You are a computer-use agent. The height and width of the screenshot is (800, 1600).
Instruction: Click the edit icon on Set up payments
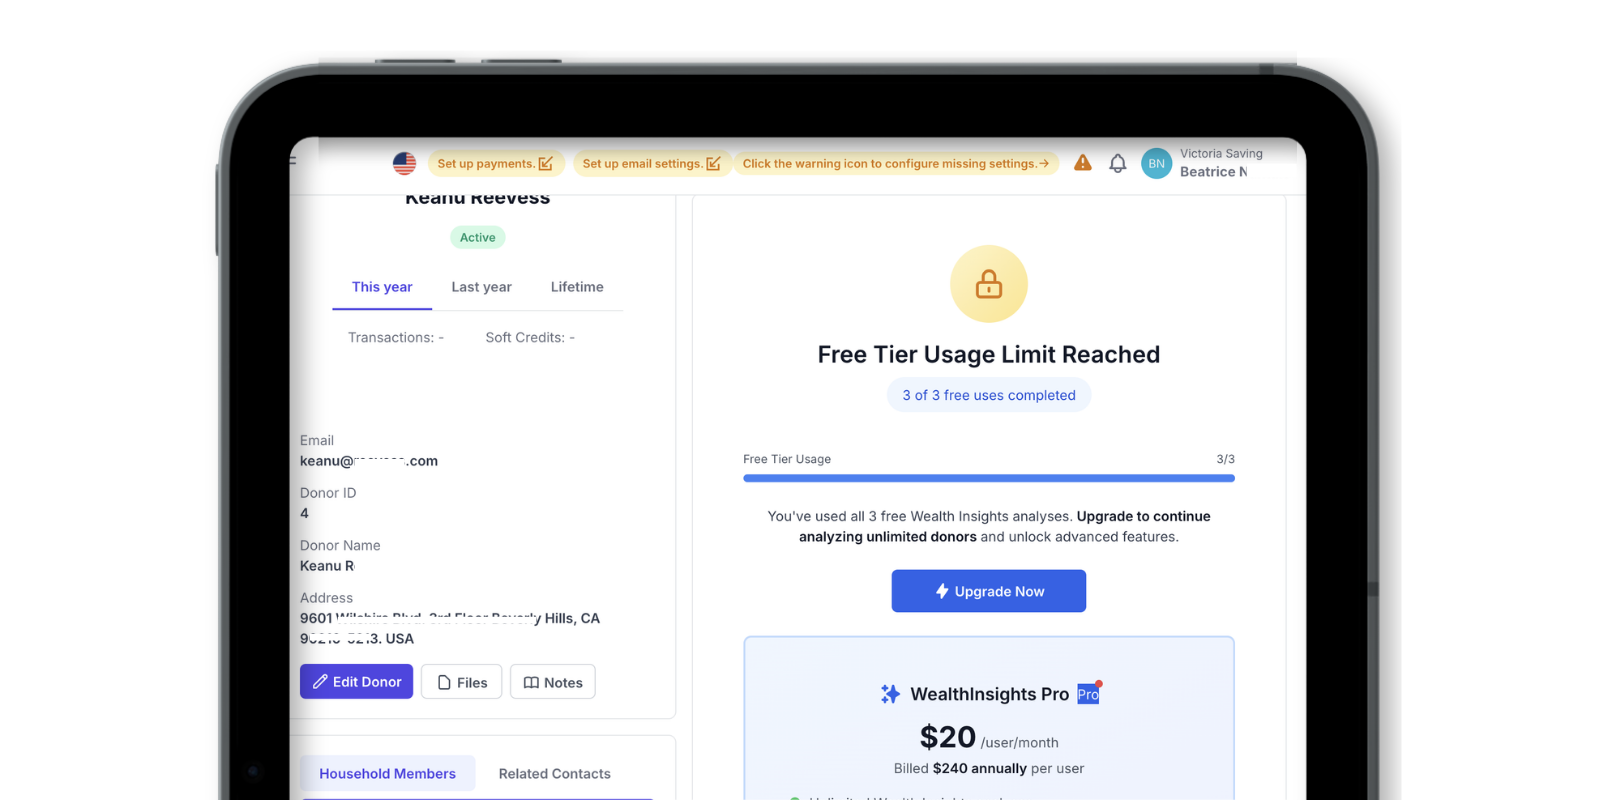click(545, 164)
